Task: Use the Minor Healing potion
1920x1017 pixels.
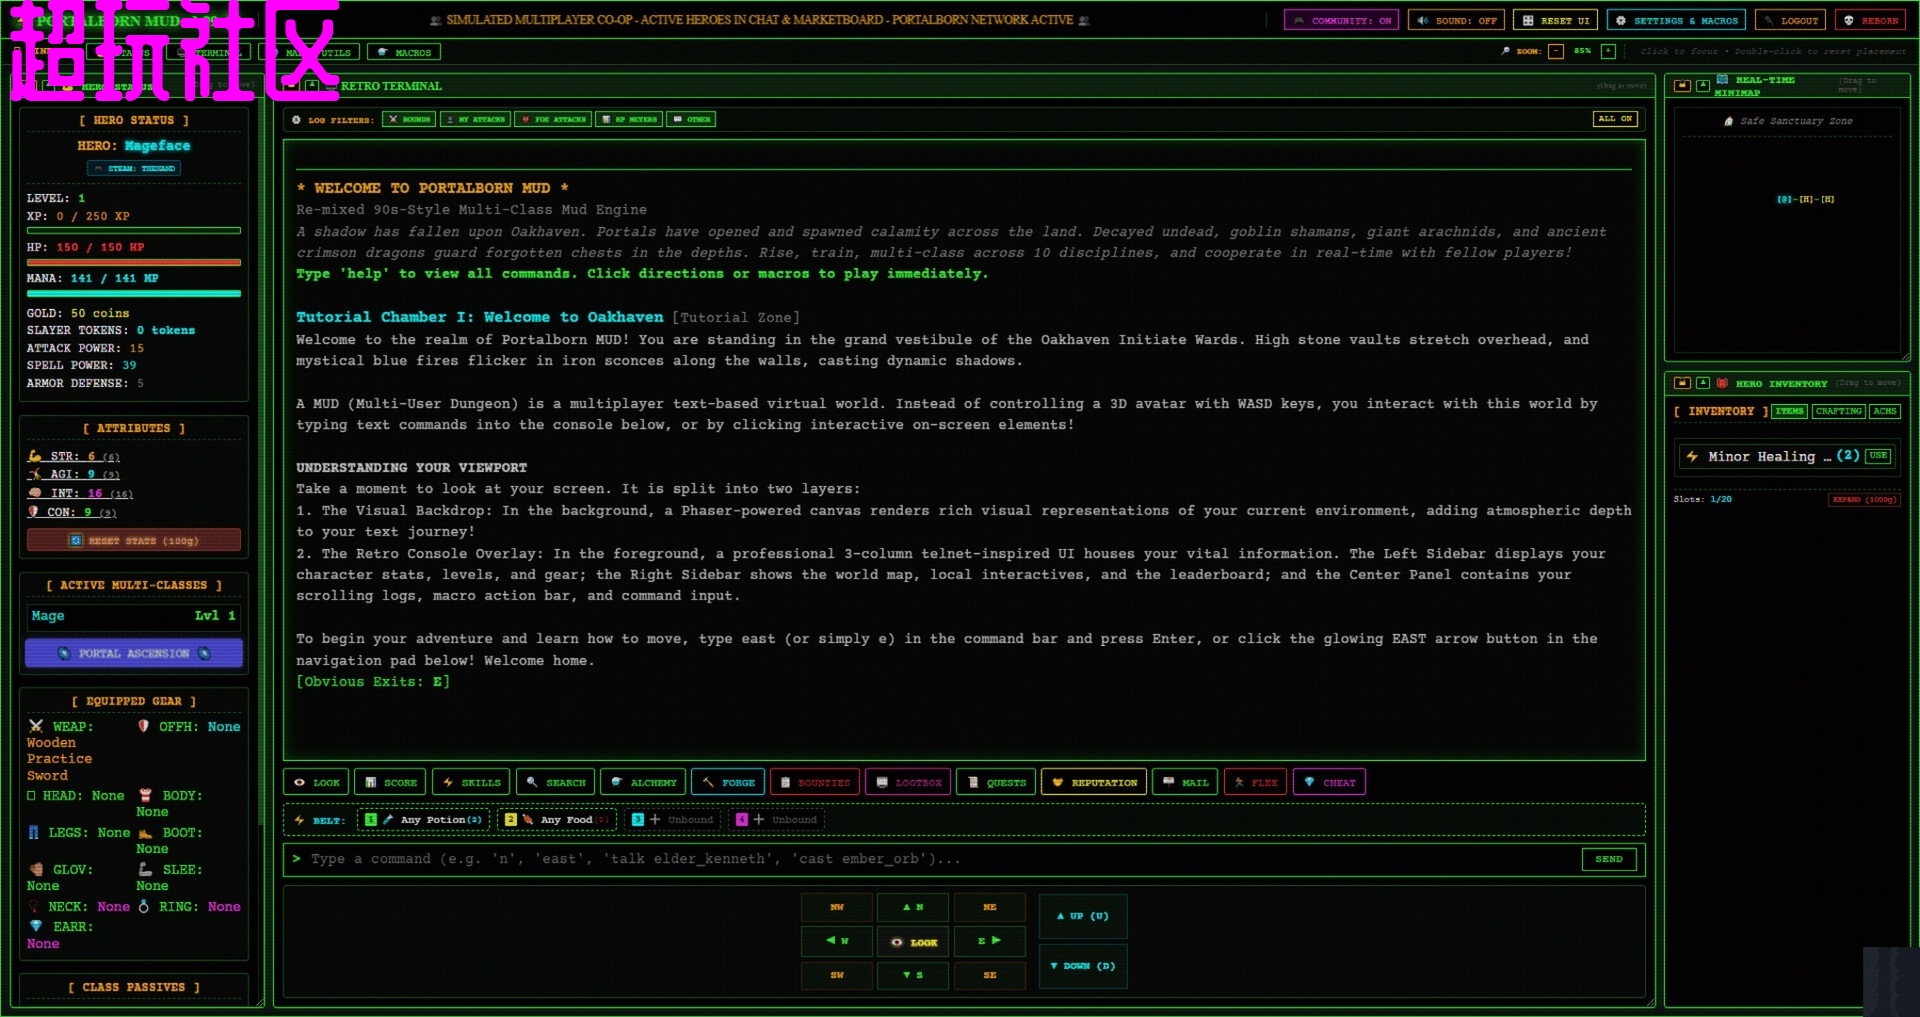Action: tap(1879, 456)
